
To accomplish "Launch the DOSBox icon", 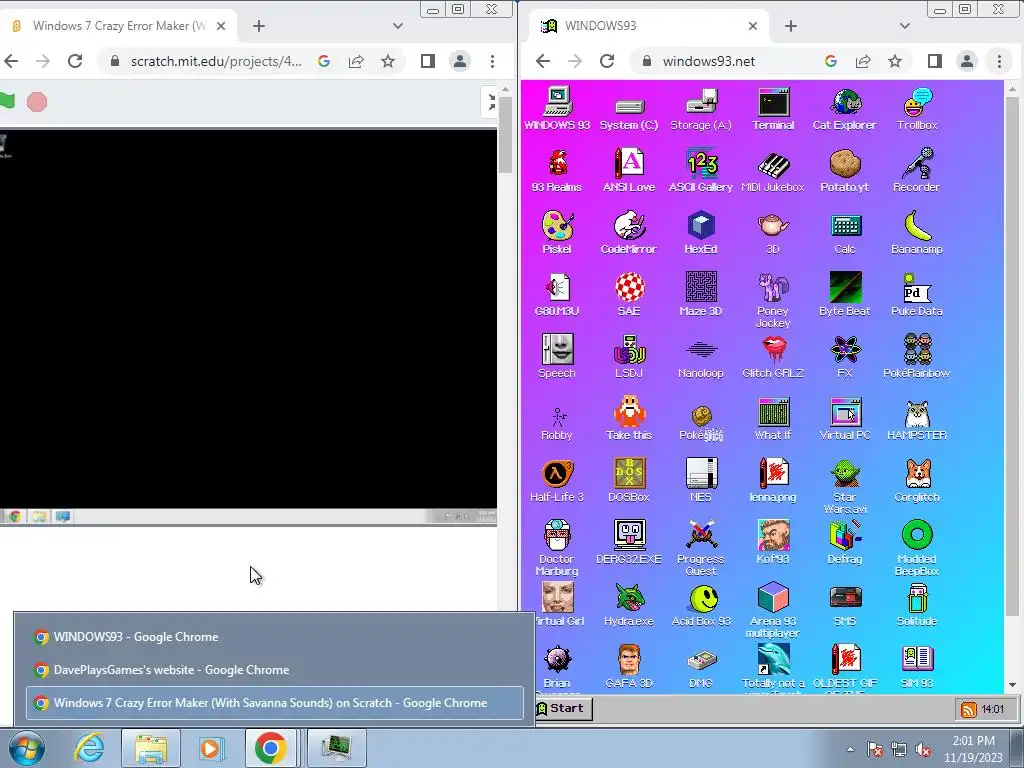I will [x=629, y=481].
